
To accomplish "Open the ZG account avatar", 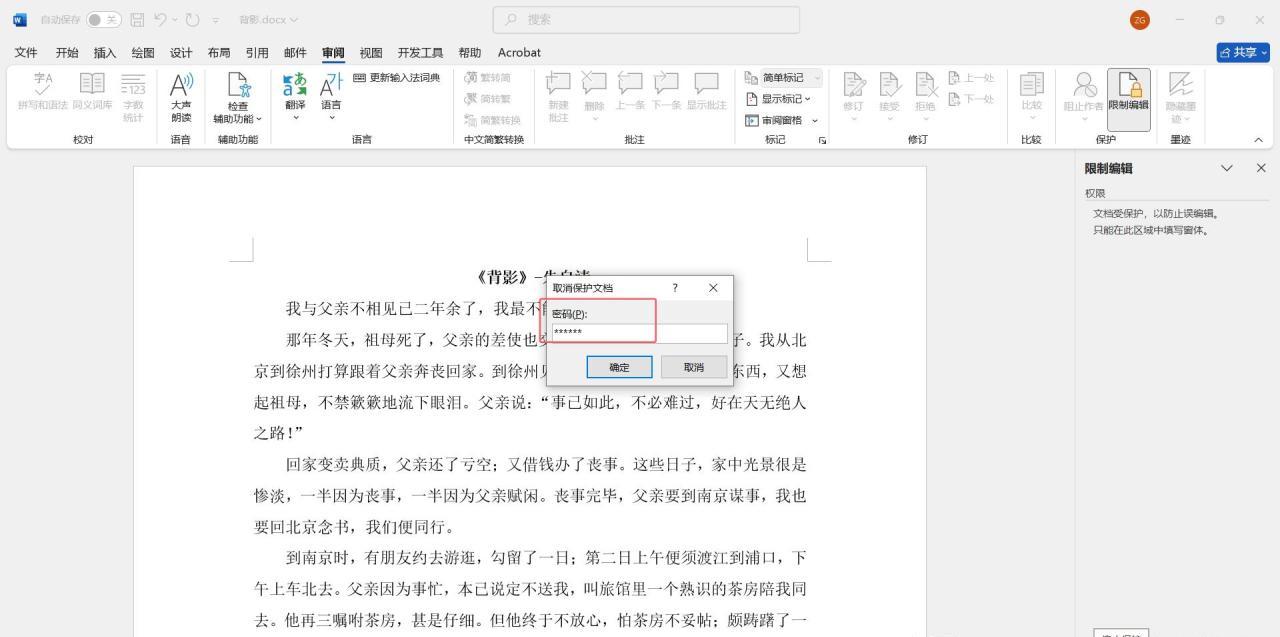I will (x=1138, y=19).
